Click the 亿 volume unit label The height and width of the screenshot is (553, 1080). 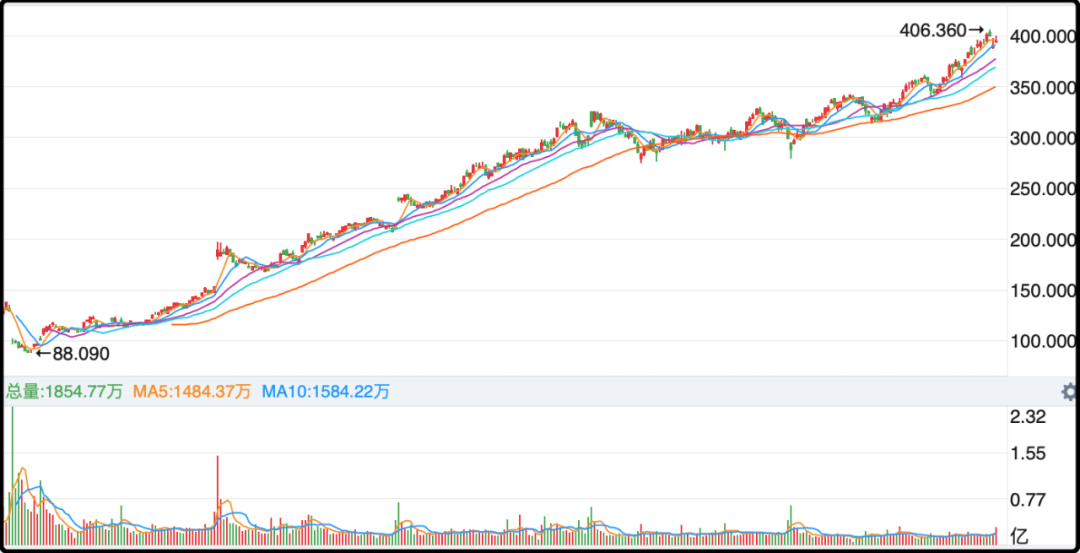[1018, 535]
